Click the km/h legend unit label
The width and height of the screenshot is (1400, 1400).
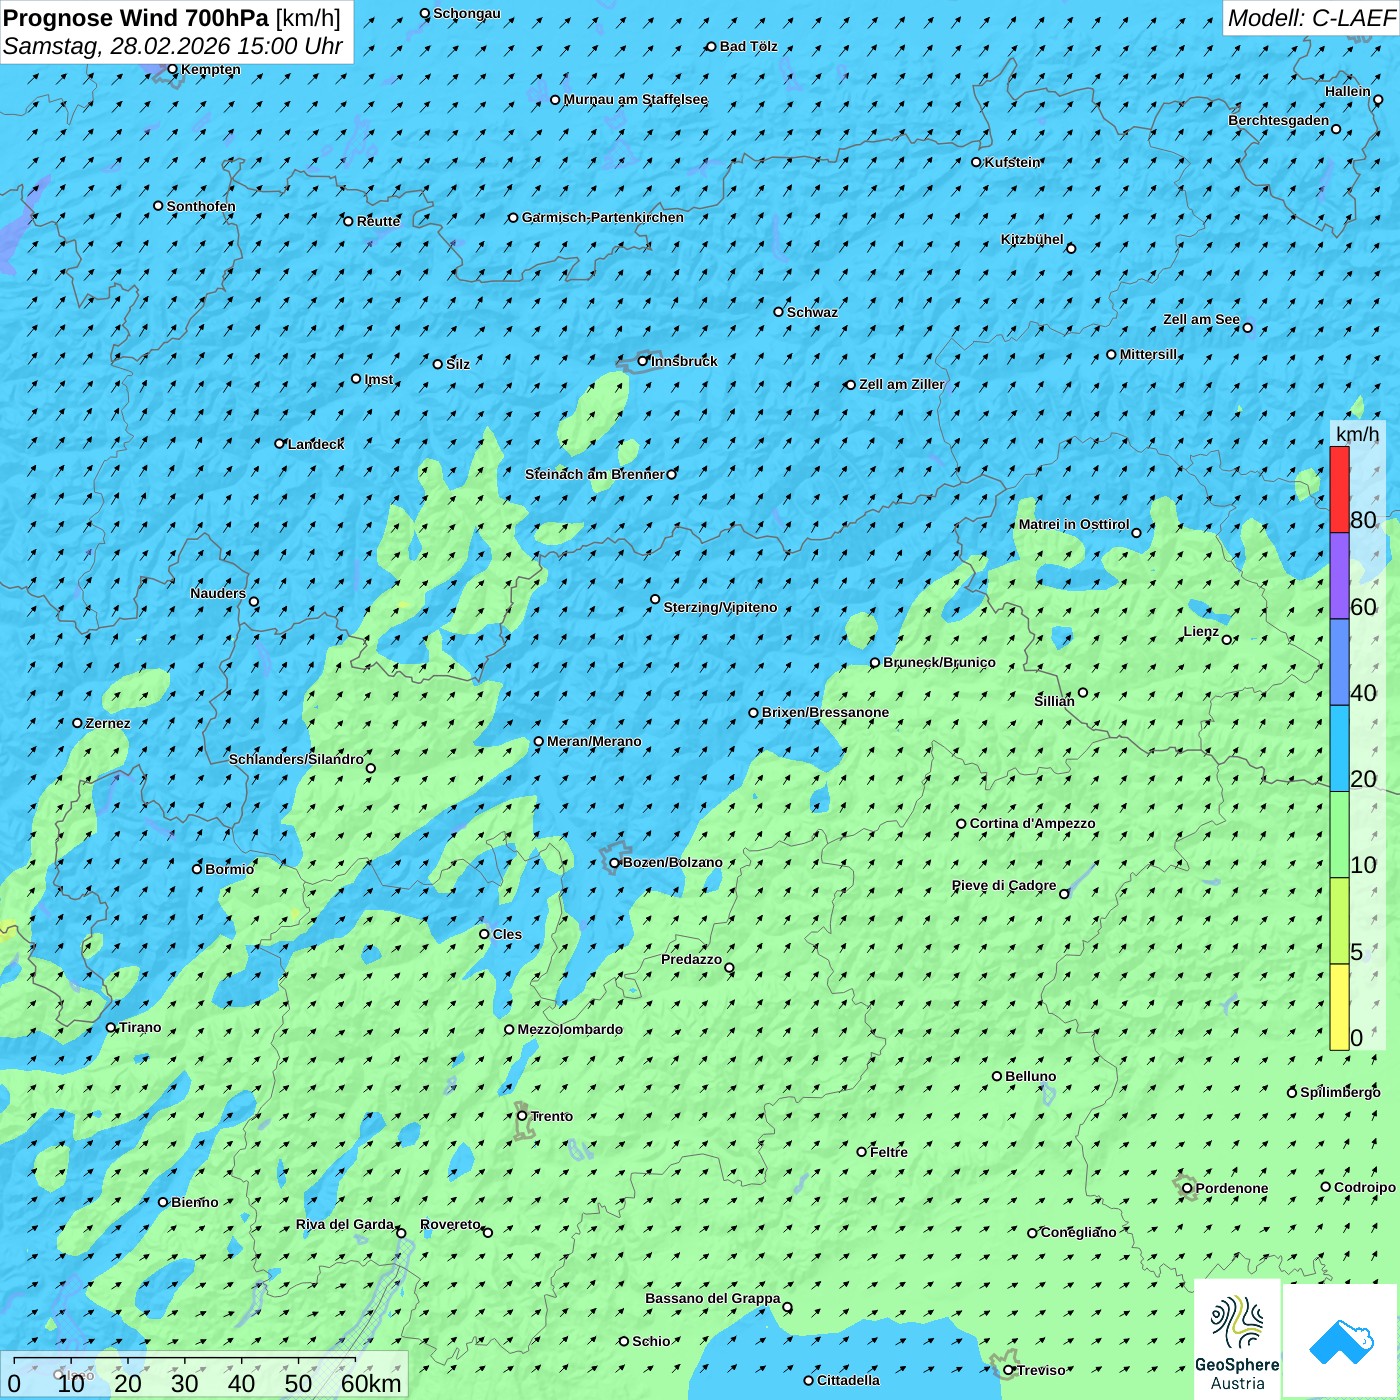[x=1357, y=434]
